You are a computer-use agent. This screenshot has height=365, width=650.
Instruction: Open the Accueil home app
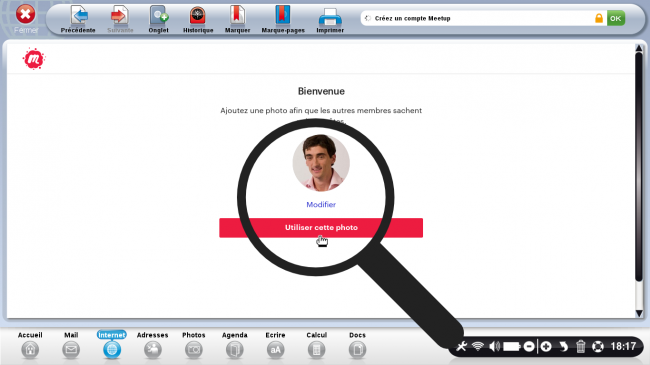click(30, 345)
